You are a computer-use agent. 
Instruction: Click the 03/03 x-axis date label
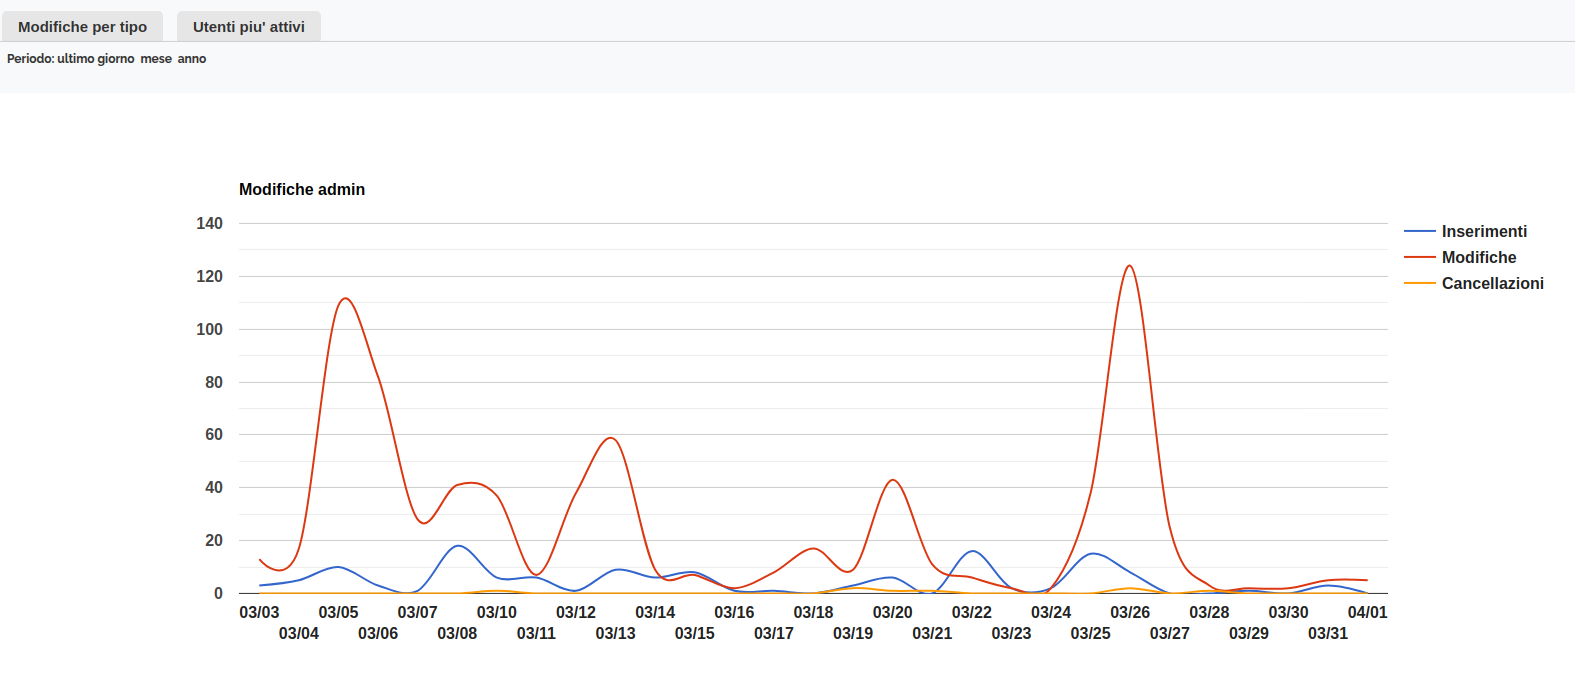259,612
